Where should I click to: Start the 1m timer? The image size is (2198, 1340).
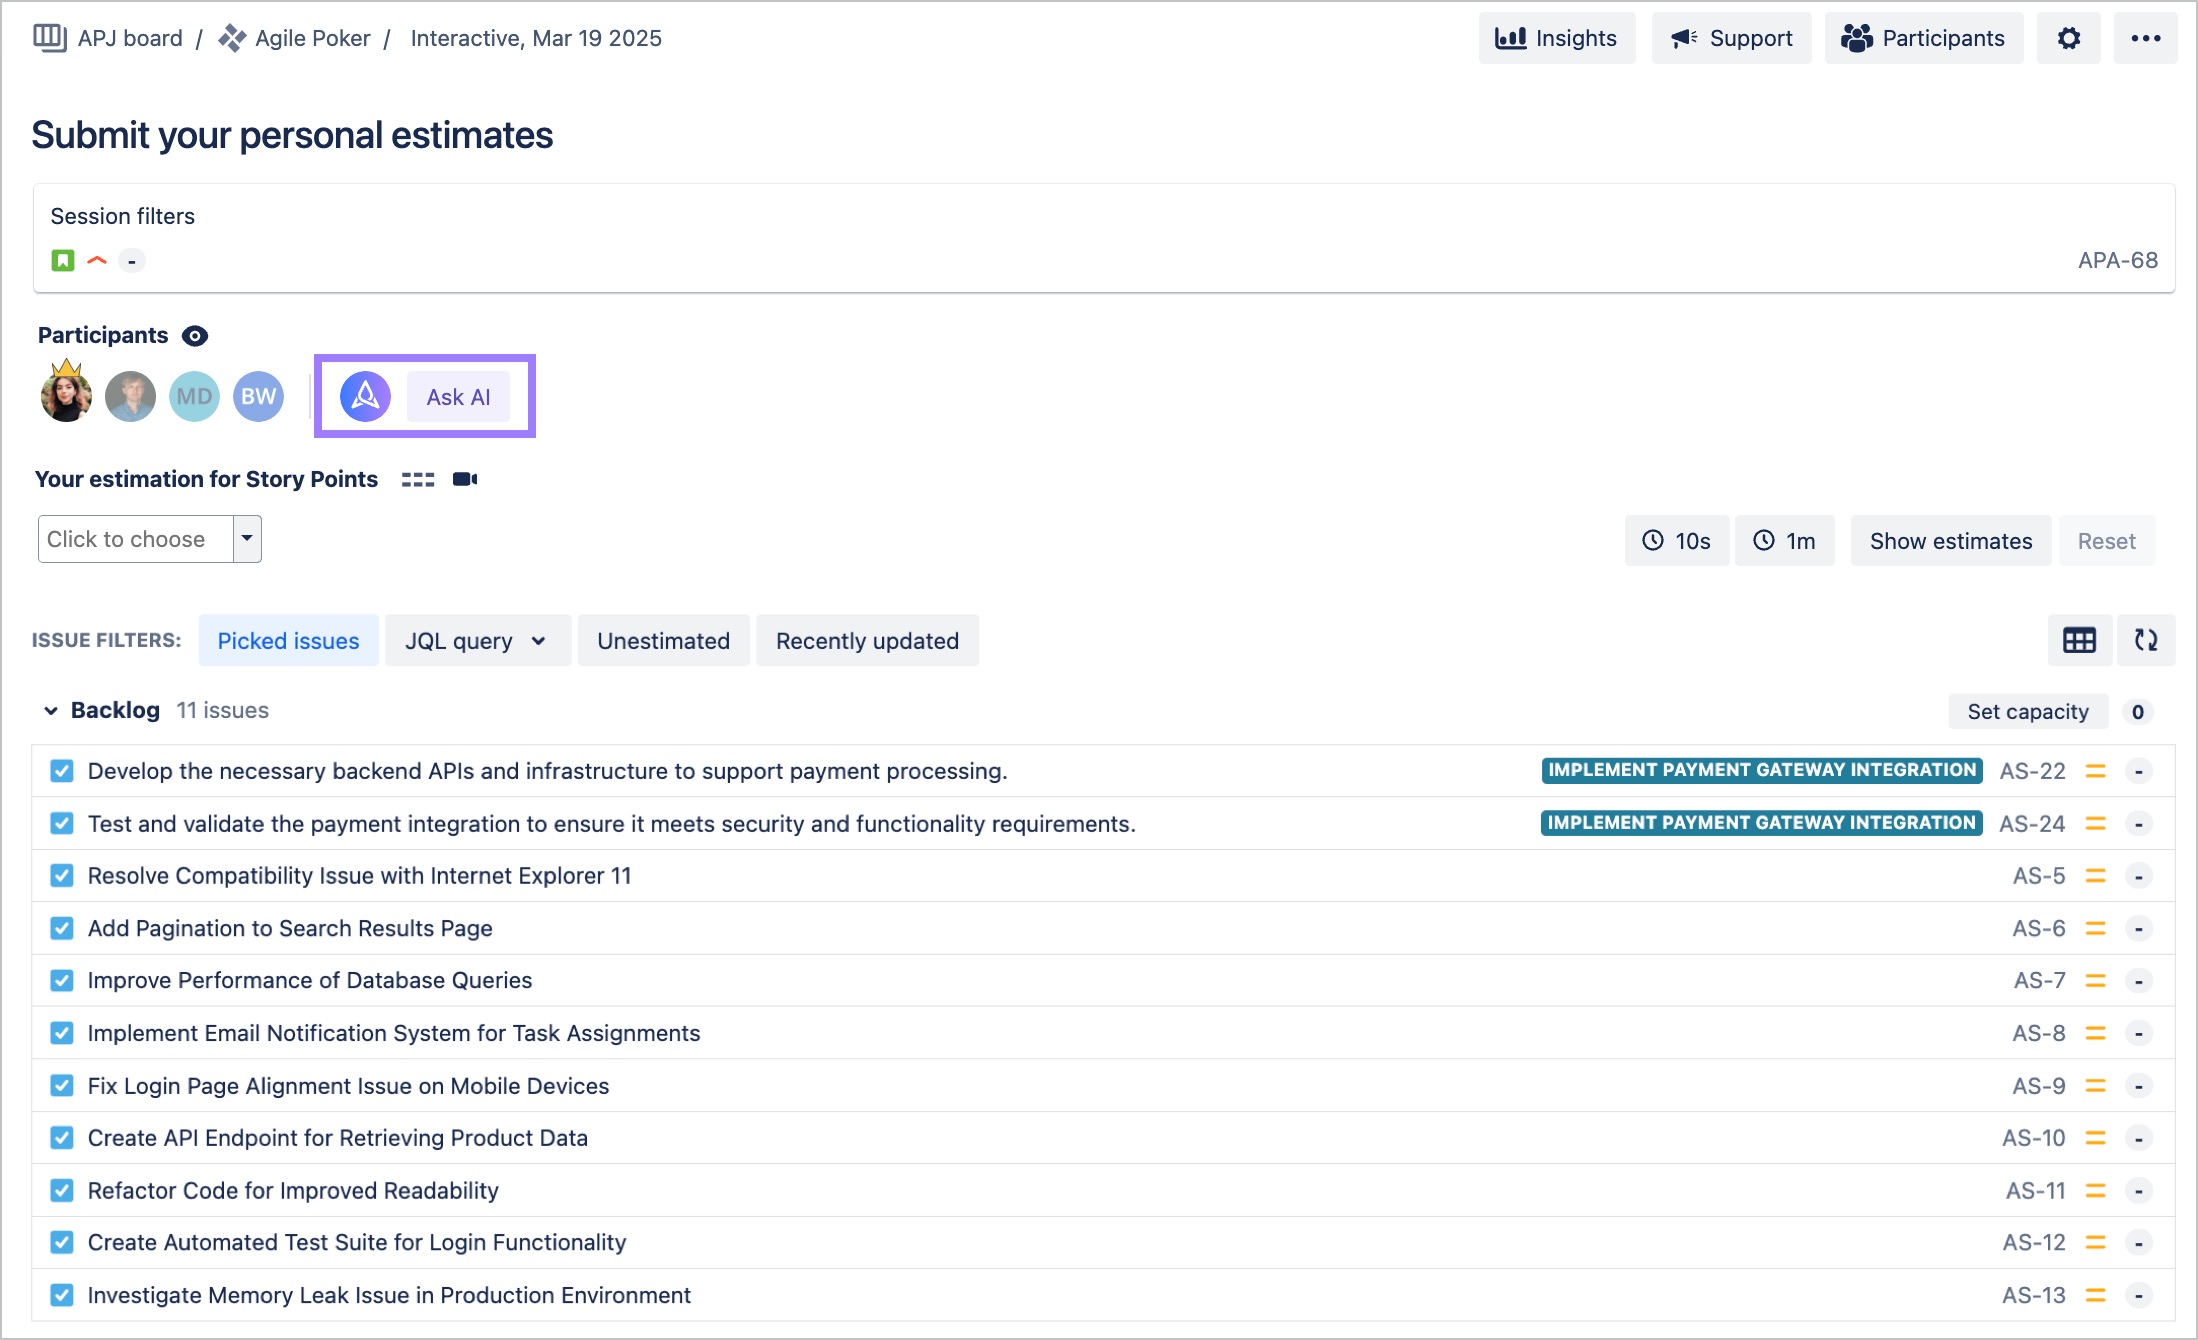click(1784, 541)
